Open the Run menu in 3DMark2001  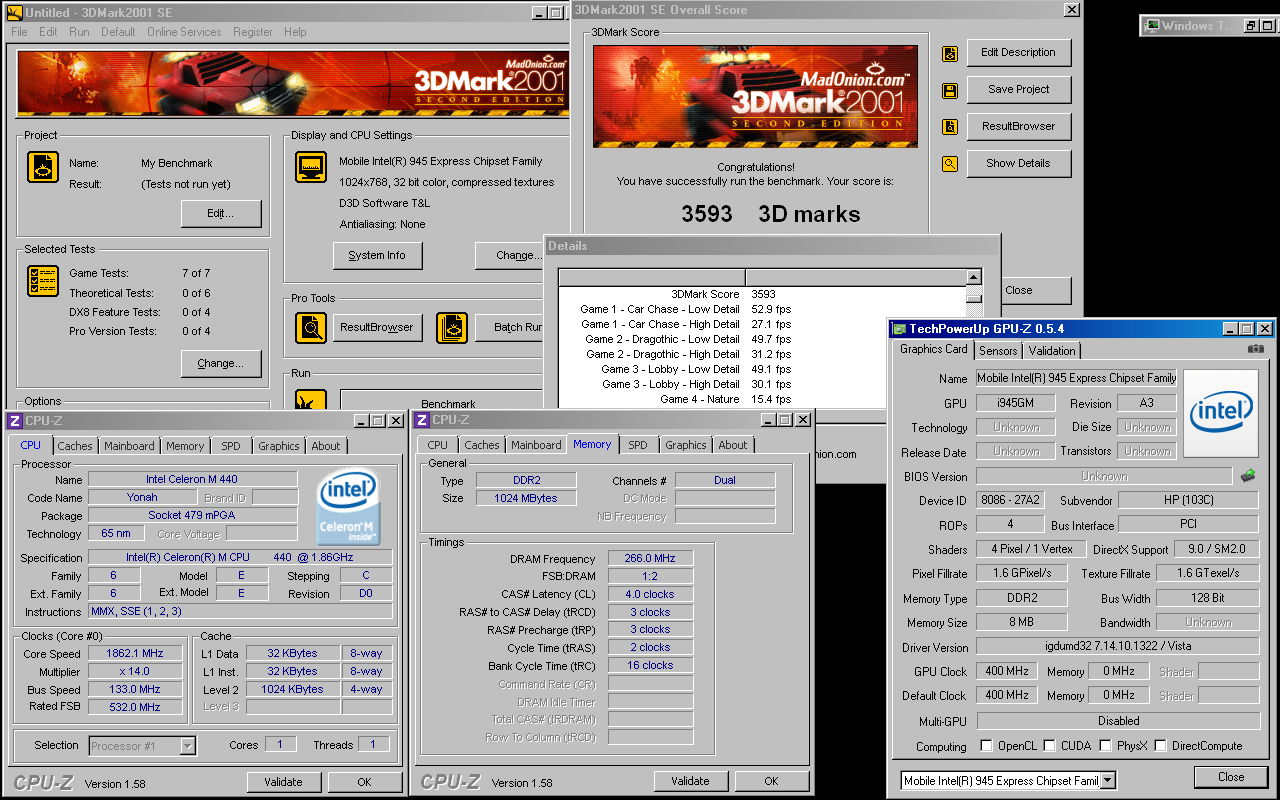(79, 32)
